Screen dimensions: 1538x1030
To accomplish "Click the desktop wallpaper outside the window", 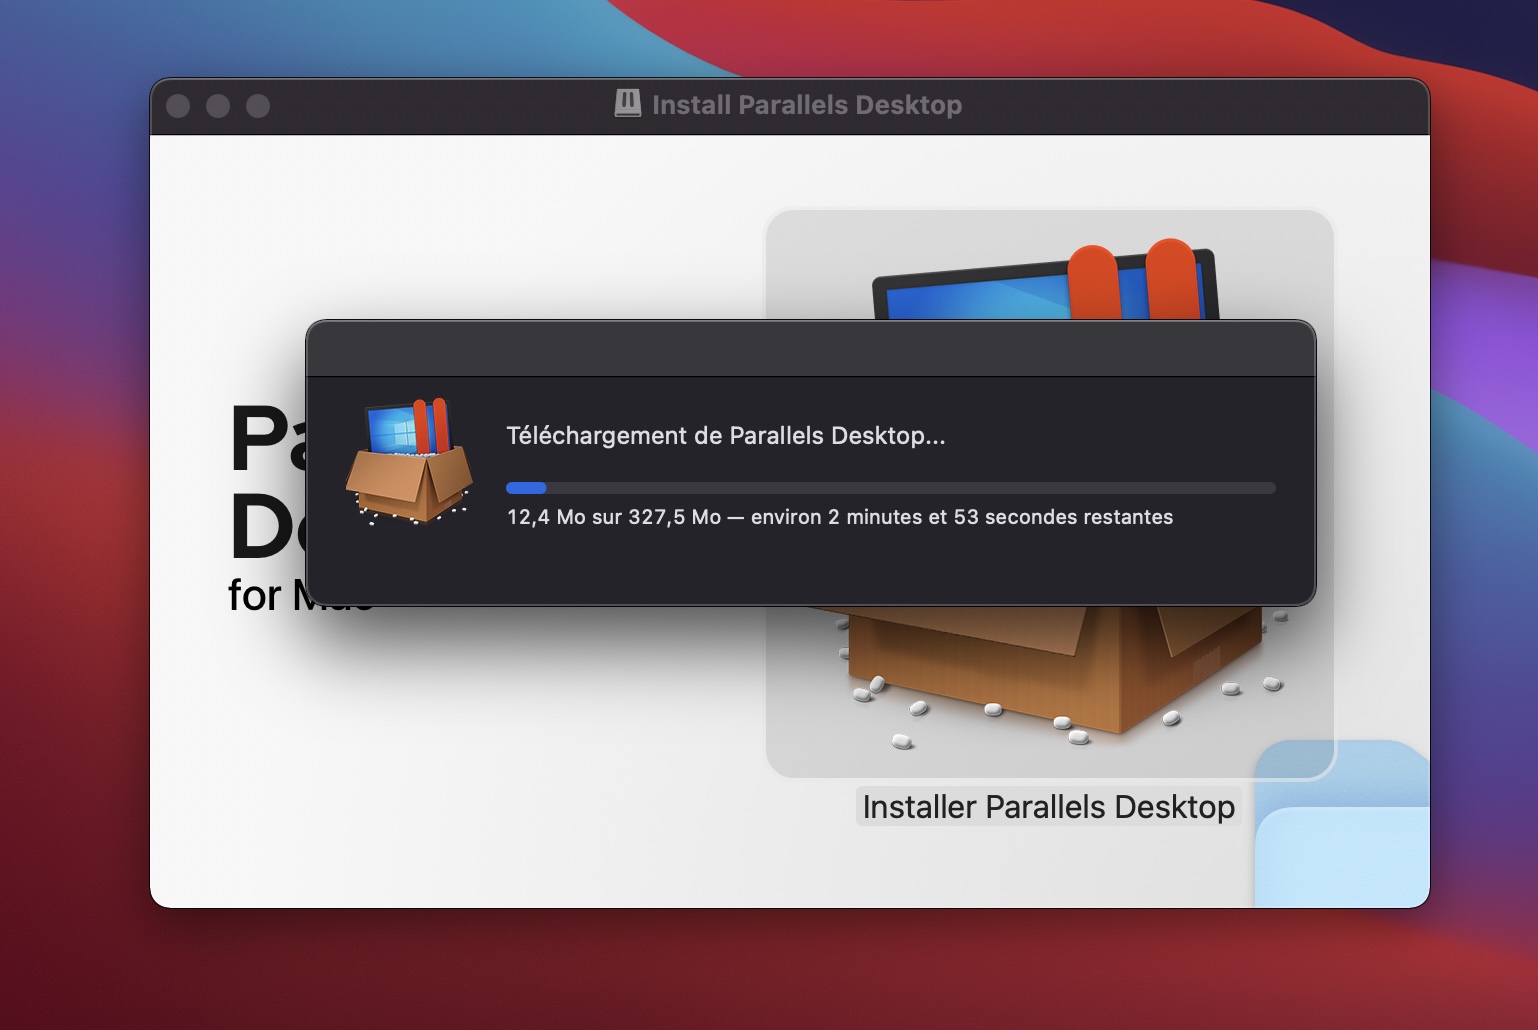I will 70,500.
